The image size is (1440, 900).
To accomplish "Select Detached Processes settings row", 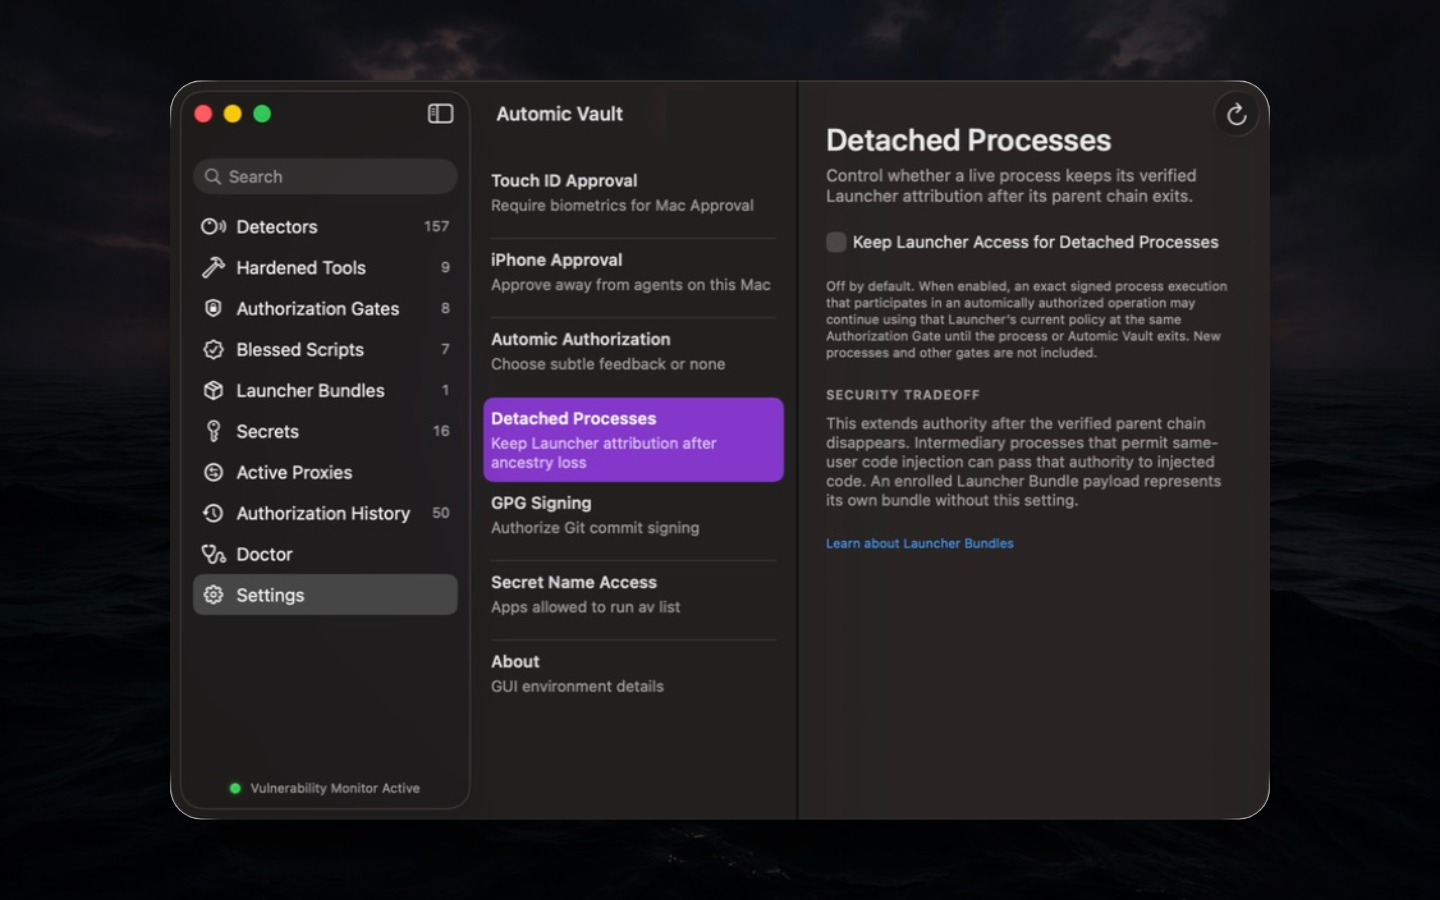I will (633, 440).
